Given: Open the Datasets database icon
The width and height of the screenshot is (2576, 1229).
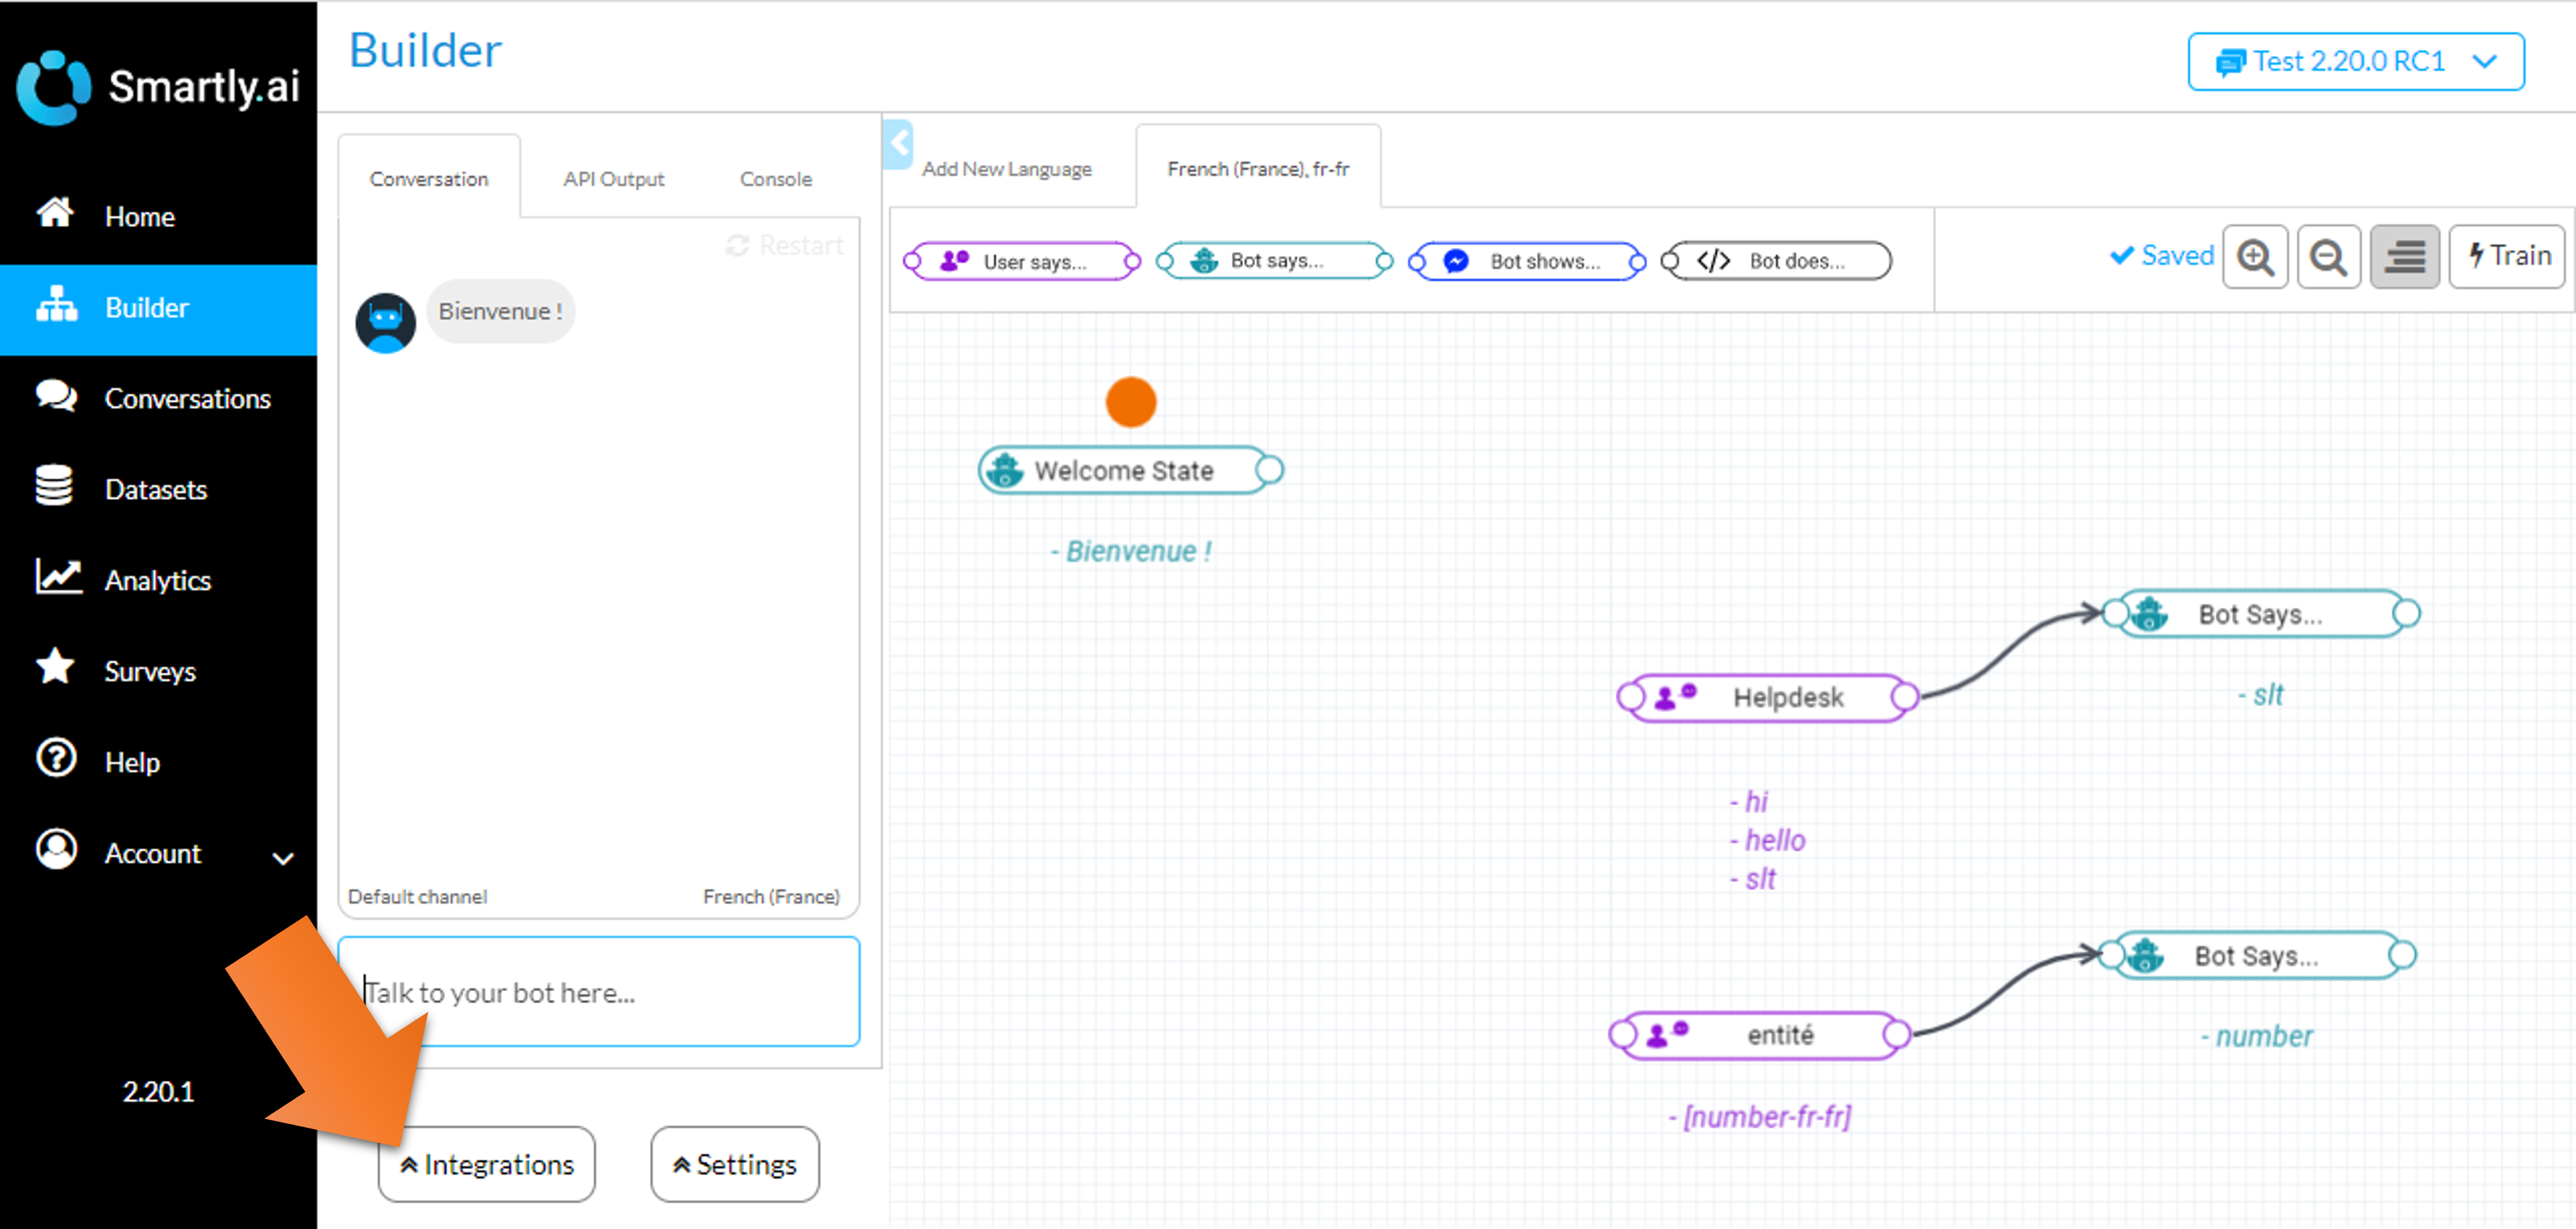Looking at the screenshot, I should pos(54,486).
